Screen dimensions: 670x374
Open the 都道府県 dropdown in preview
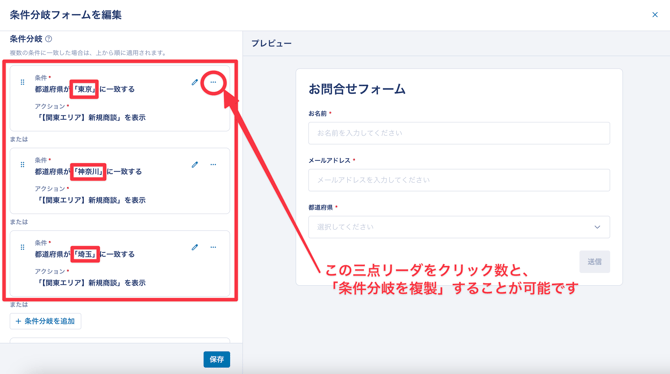pyautogui.click(x=459, y=227)
